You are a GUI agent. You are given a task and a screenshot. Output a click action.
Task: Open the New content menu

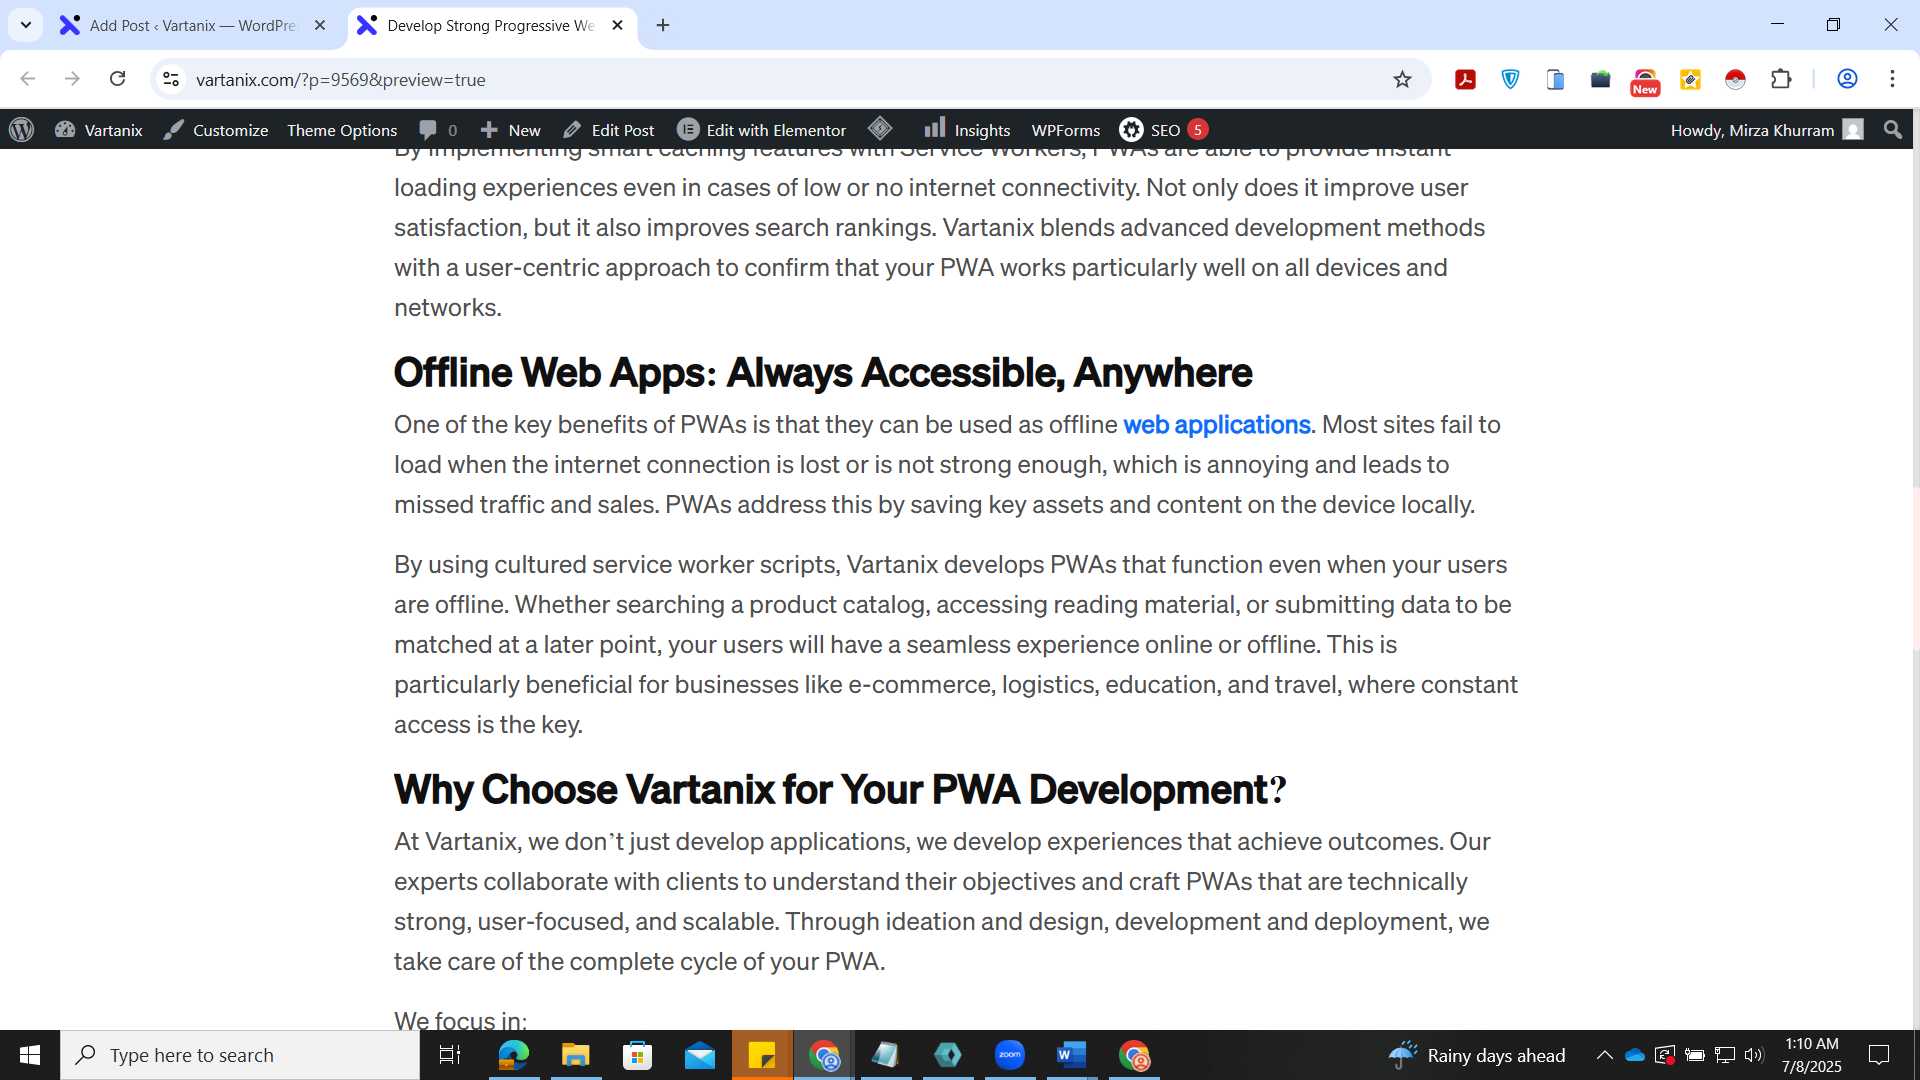tap(510, 130)
